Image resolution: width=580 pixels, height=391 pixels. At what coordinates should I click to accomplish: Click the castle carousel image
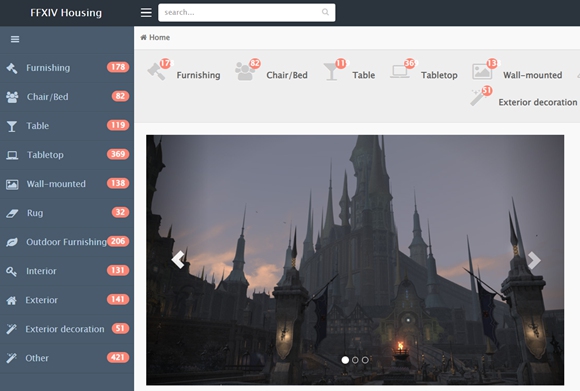355,260
